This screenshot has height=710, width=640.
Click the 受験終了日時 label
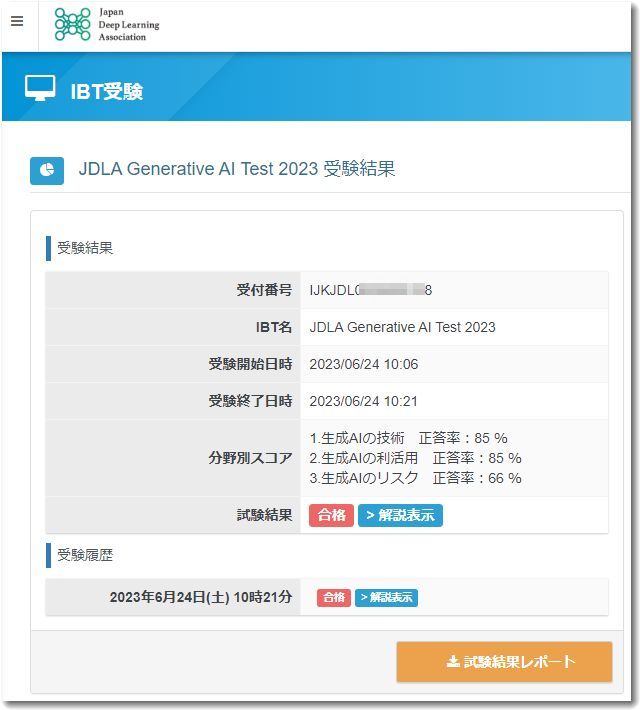click(x=250, y=401)
